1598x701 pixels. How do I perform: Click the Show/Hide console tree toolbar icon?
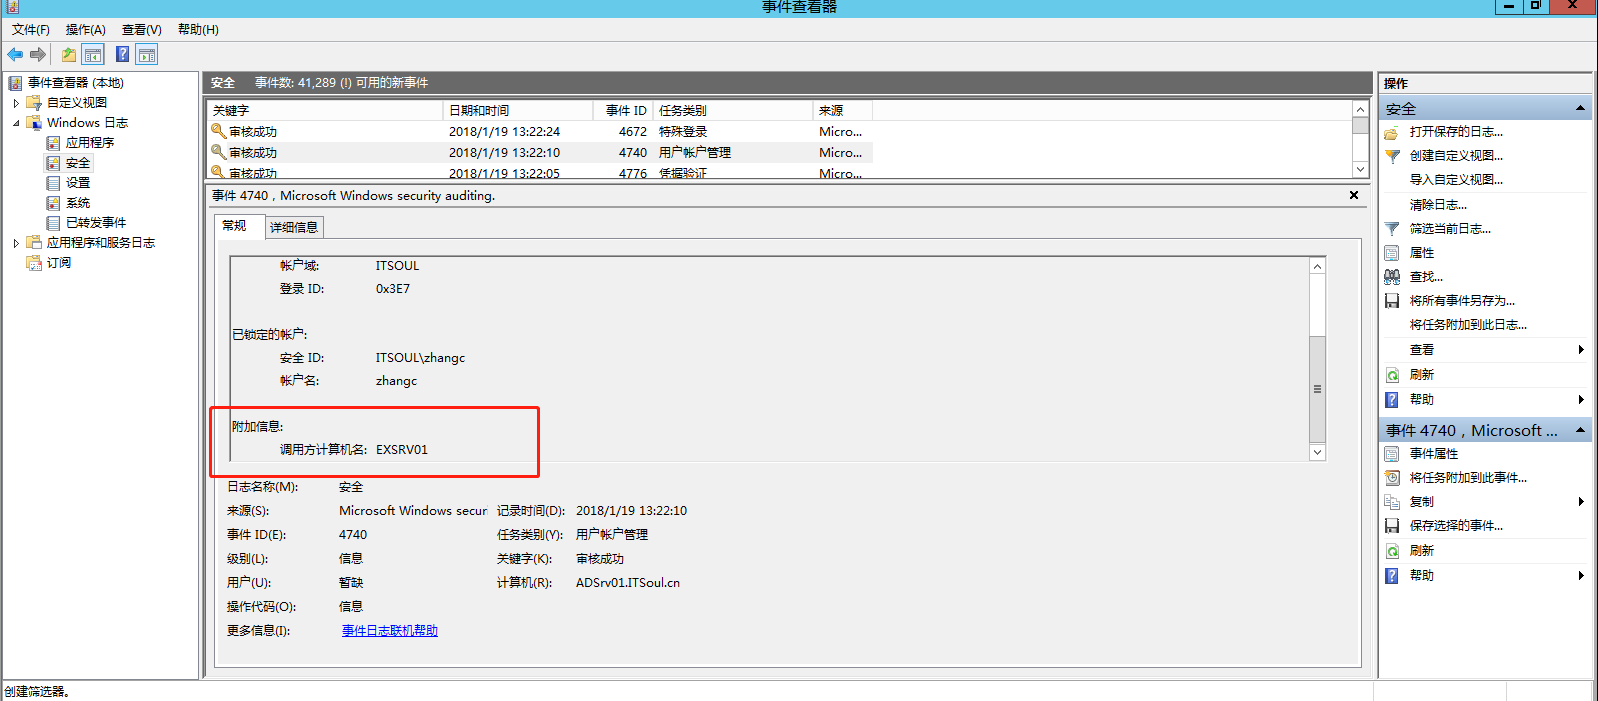coord(93,54)
